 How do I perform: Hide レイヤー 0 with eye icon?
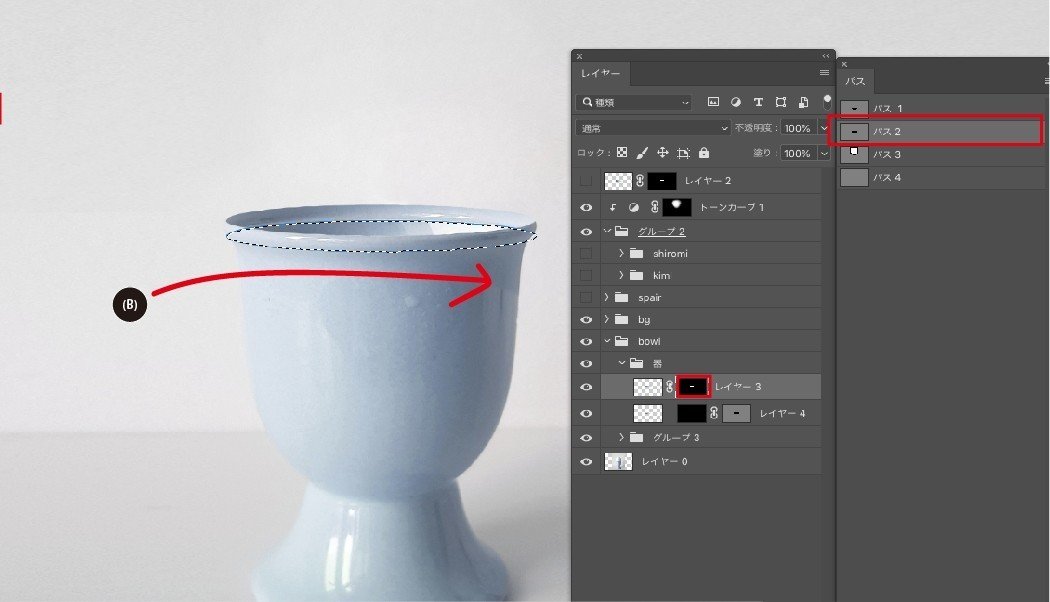click(x=586, y=462)
